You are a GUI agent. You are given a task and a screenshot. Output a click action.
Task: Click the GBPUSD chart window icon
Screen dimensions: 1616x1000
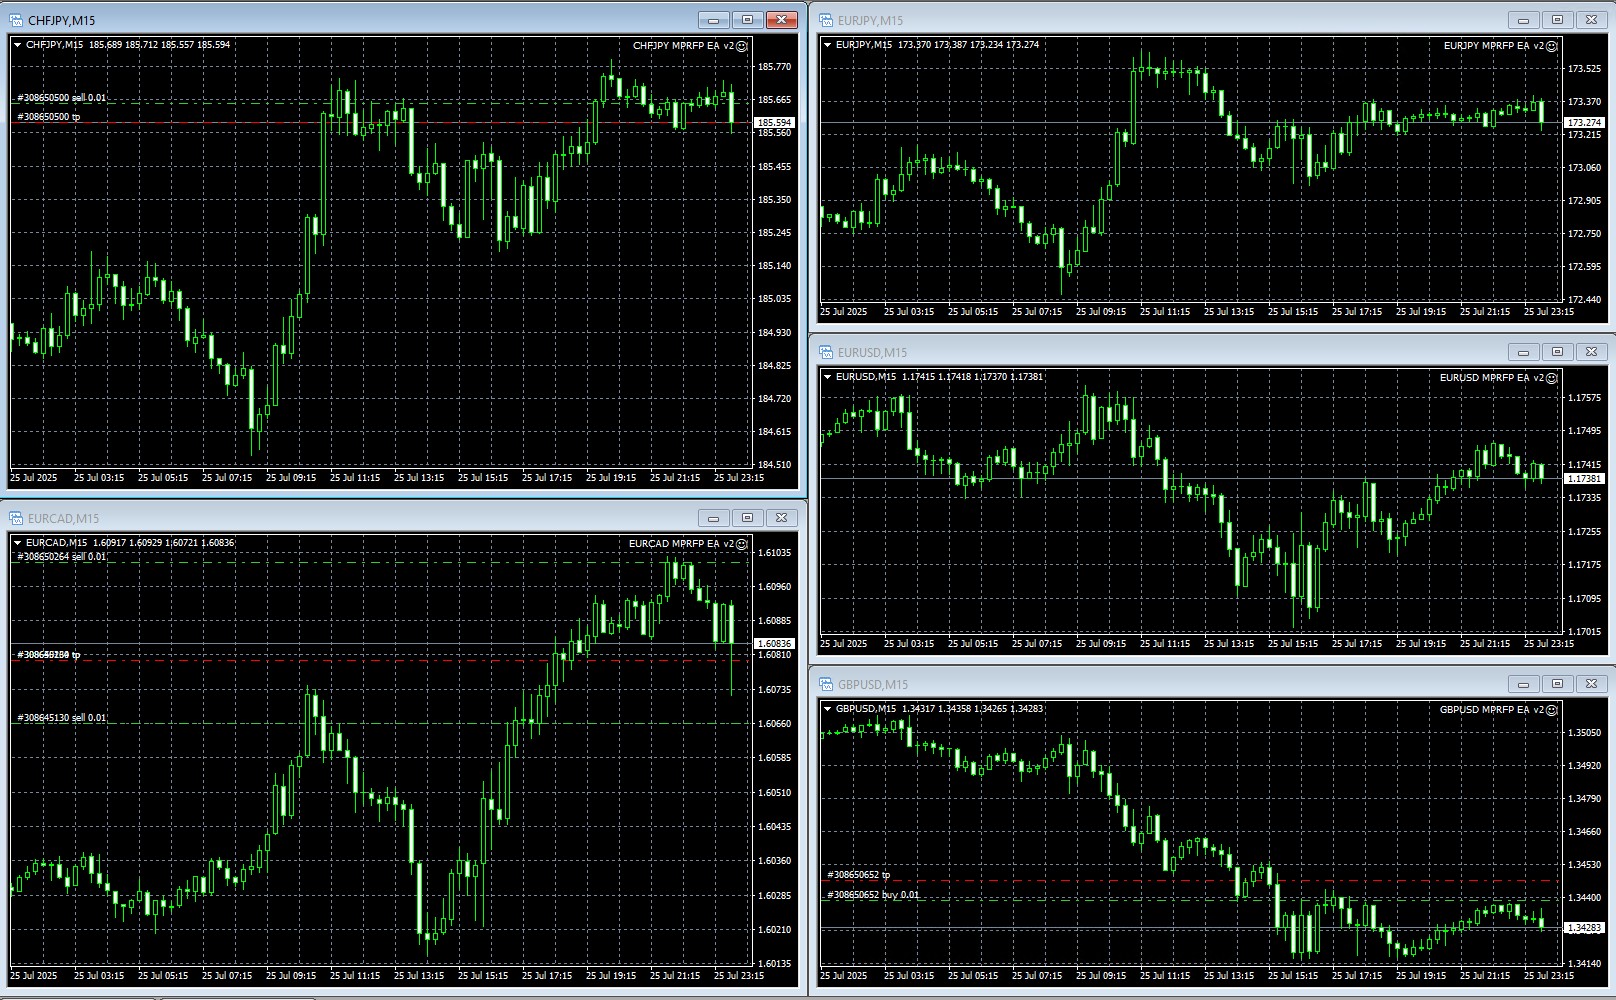pyautogui.click(x=826, y=684)
